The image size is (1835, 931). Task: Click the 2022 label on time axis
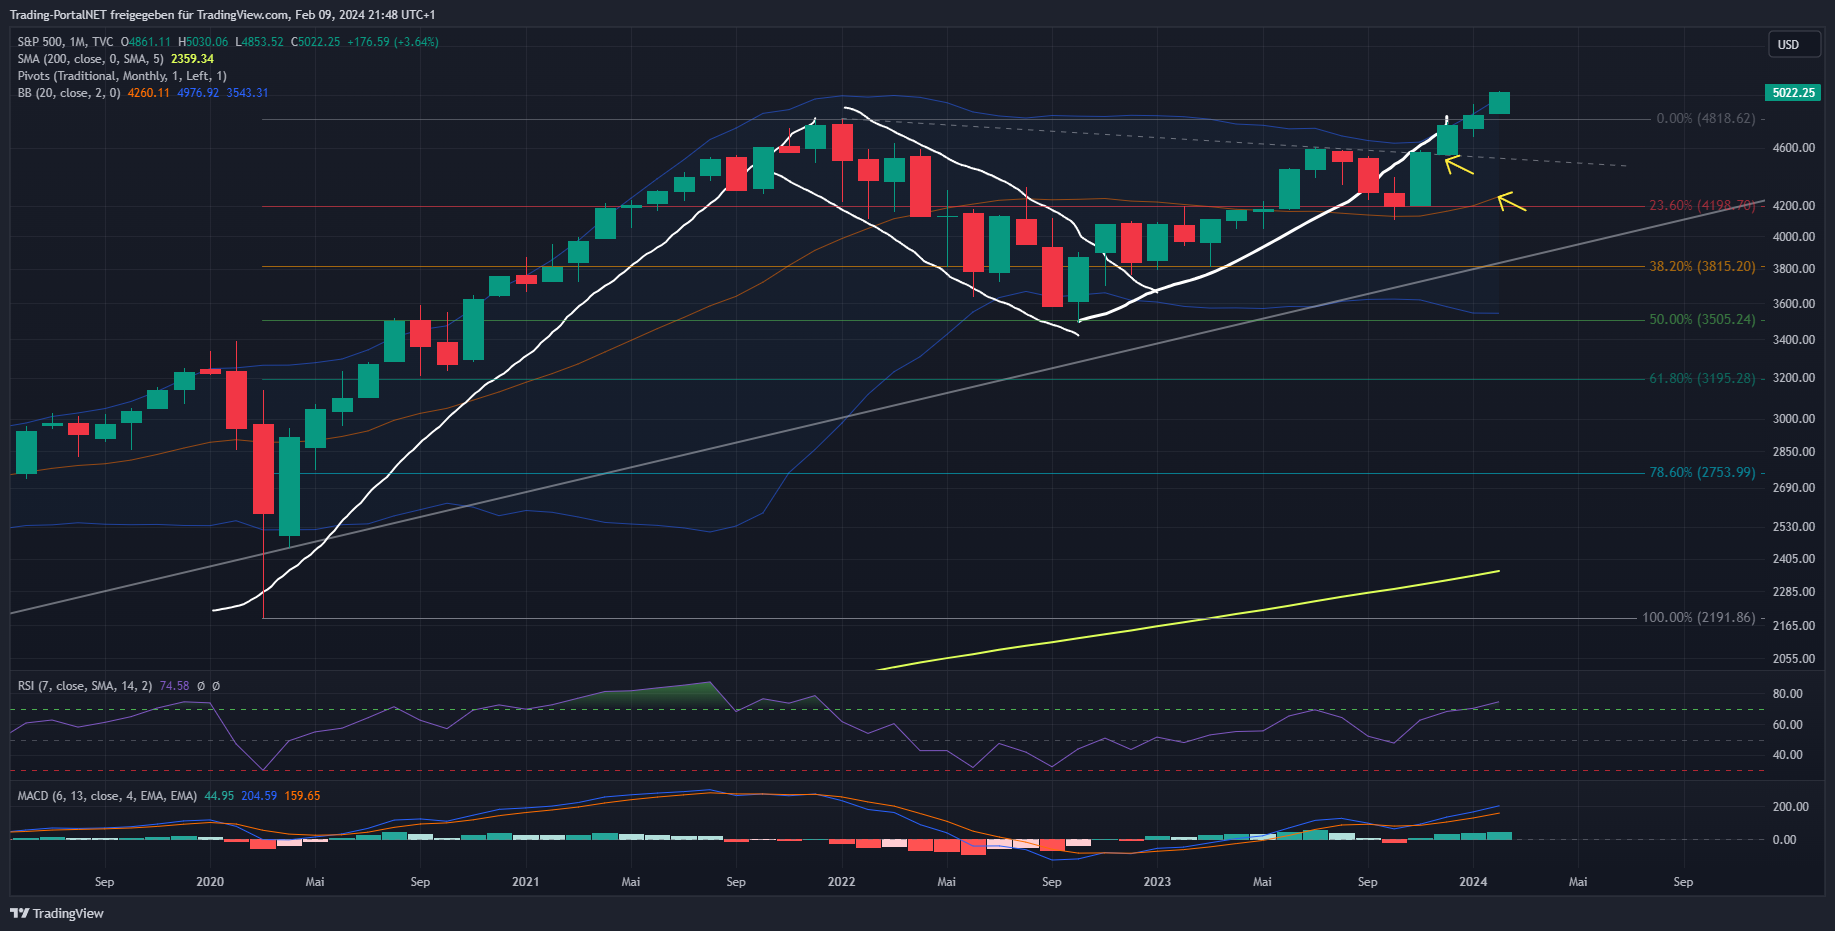841,882
